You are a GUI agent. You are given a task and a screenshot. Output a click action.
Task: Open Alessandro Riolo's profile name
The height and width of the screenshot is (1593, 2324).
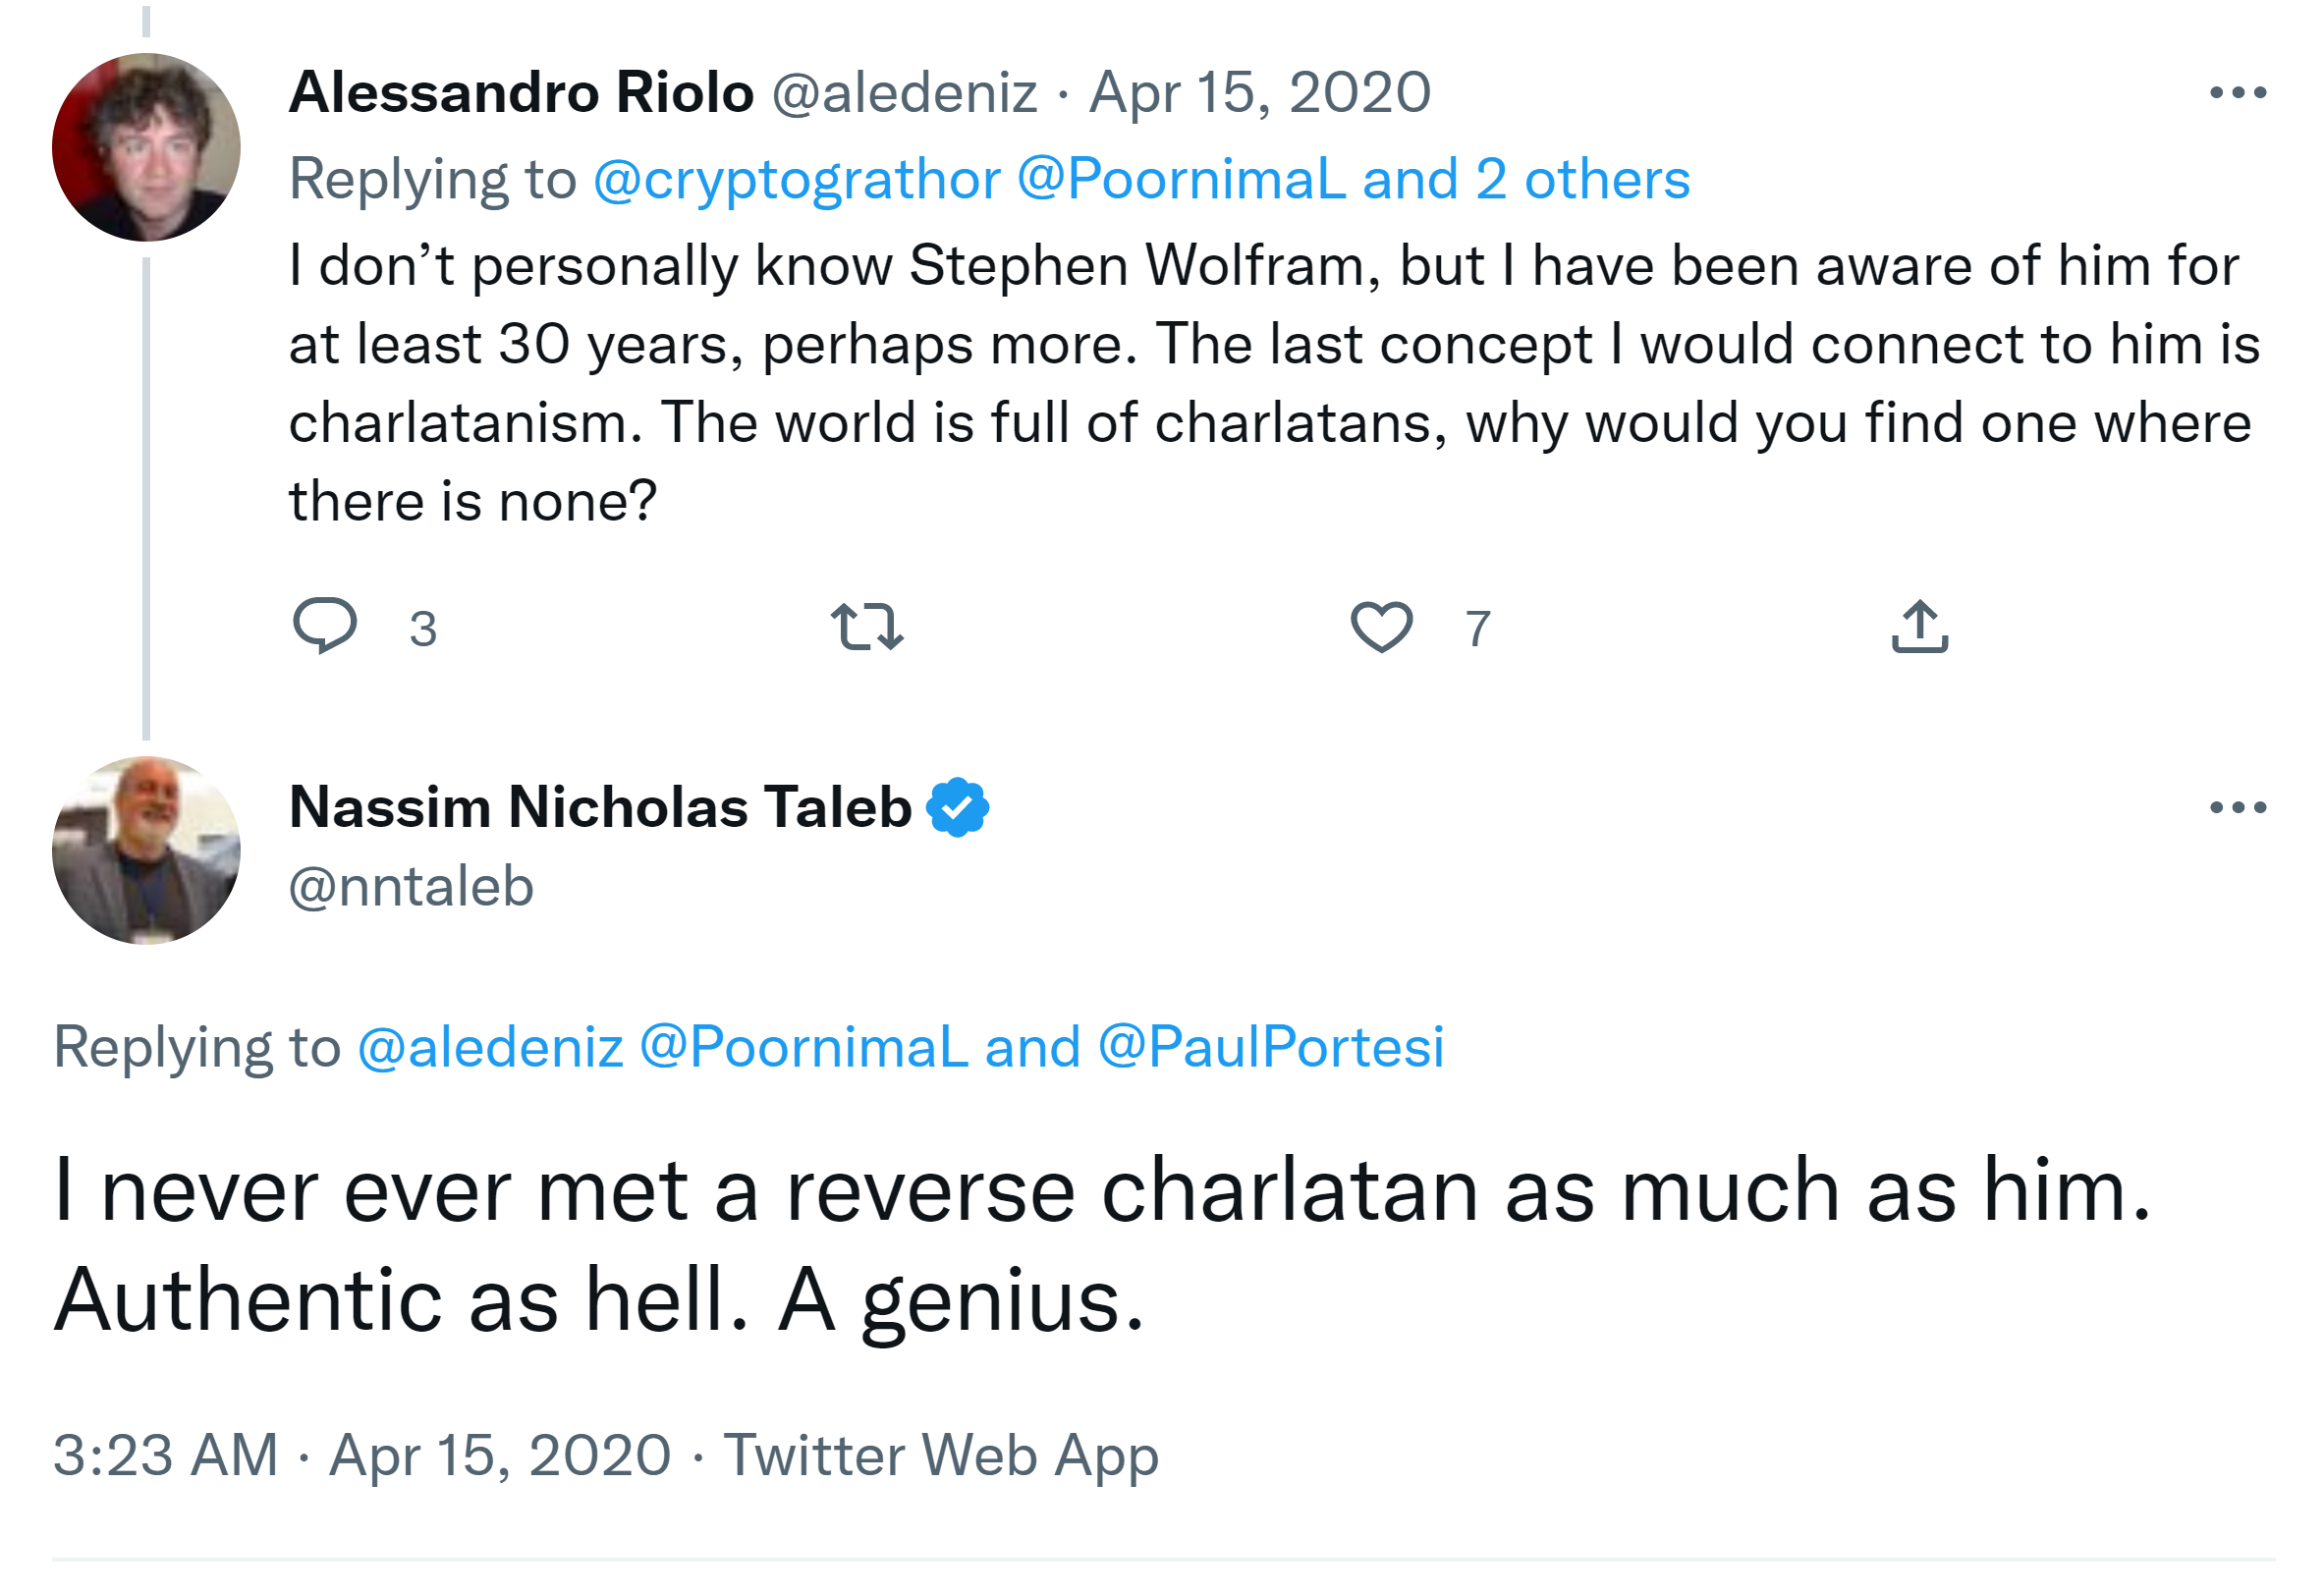[x=521, y=93]
